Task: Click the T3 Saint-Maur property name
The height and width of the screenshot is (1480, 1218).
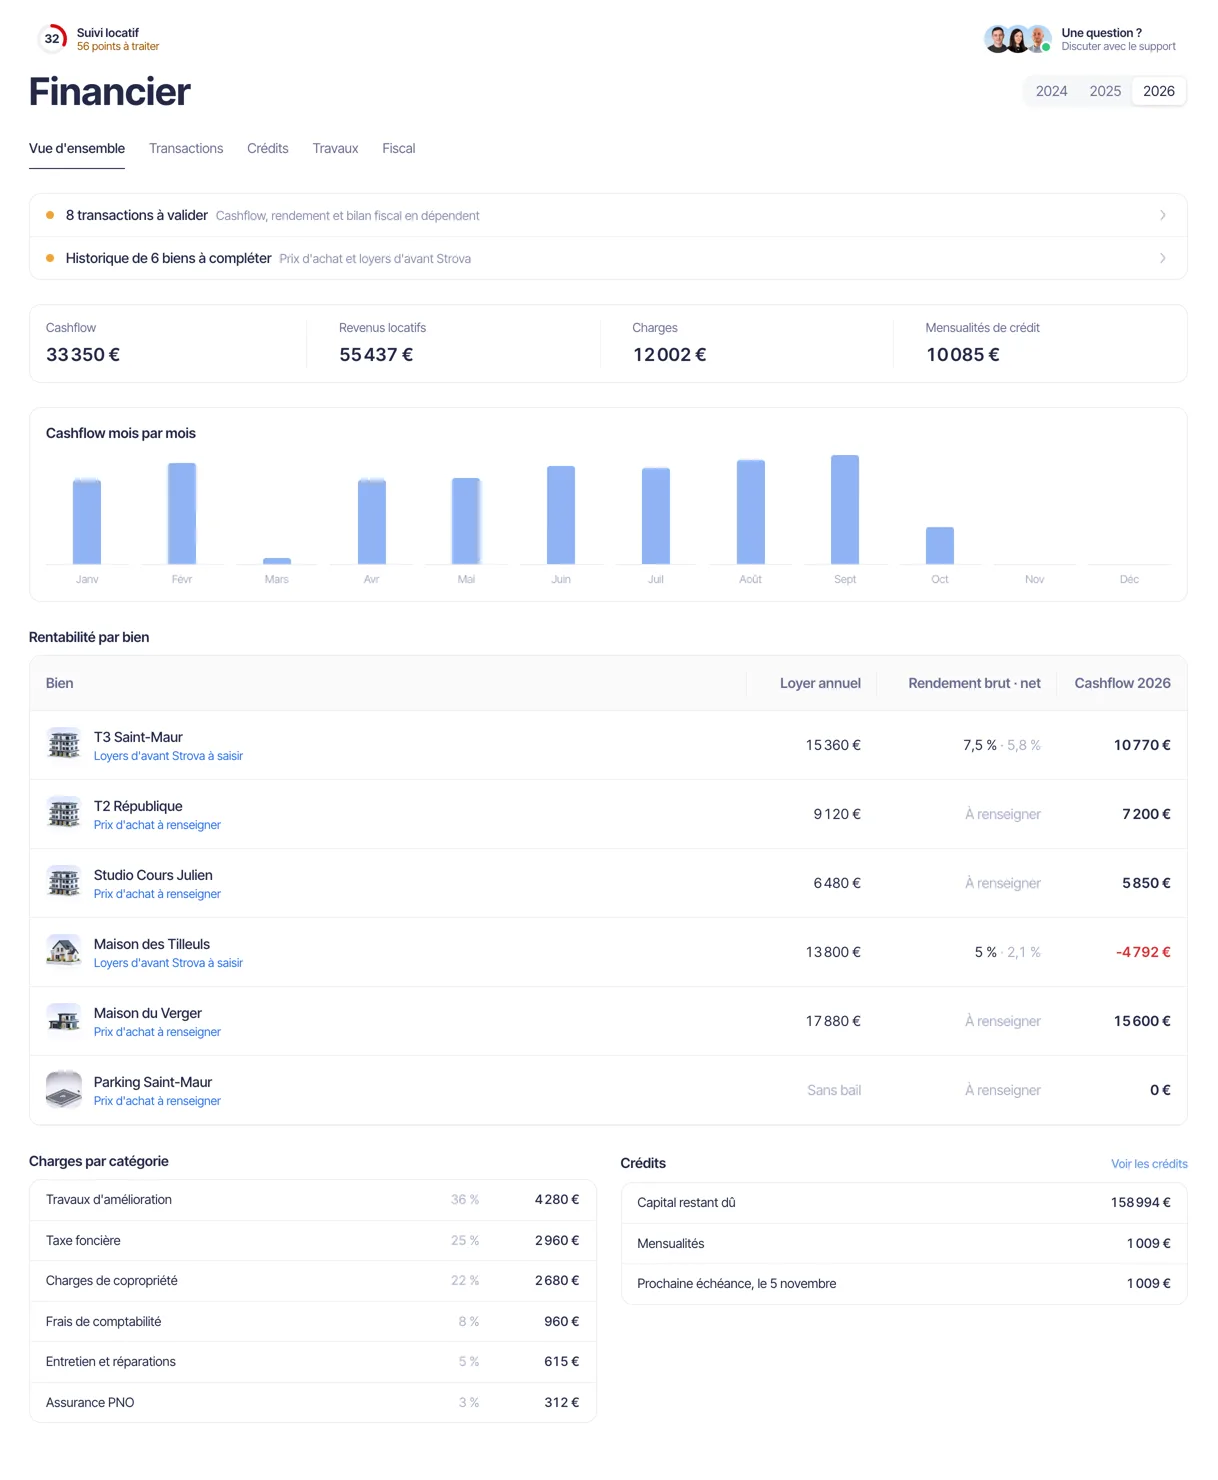Action: tap(138, 737)
